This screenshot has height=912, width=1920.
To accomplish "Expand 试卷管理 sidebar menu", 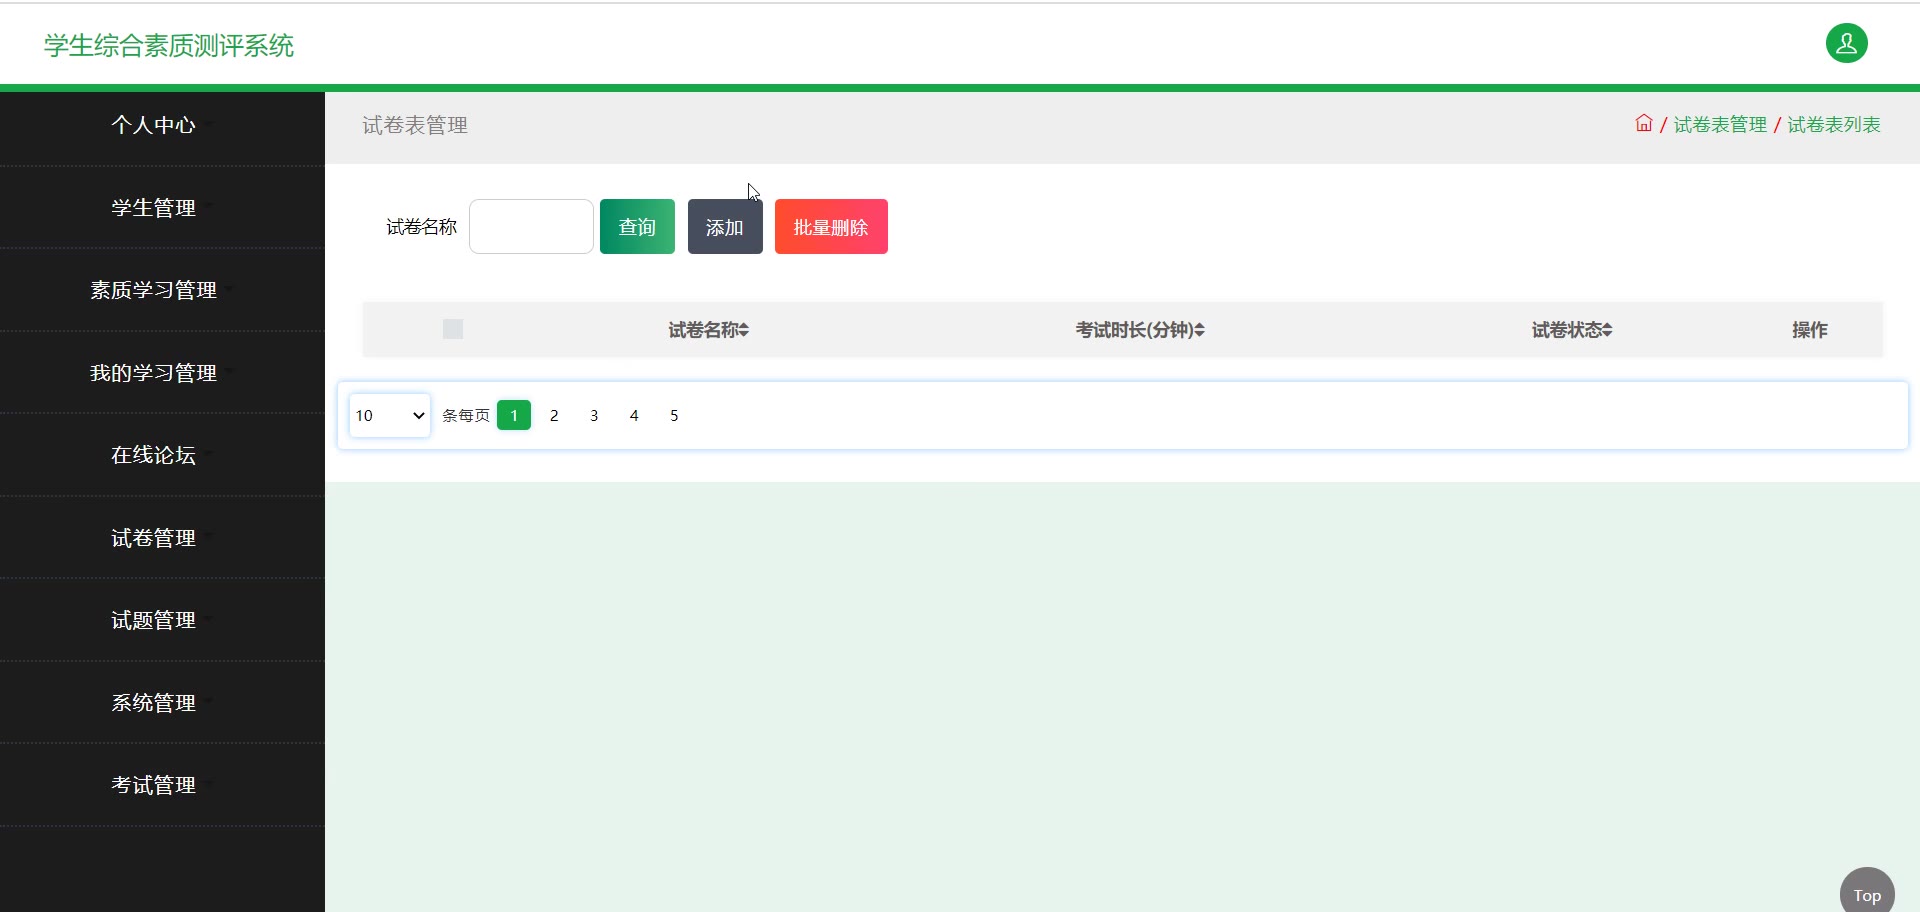I will pos(162,538).
